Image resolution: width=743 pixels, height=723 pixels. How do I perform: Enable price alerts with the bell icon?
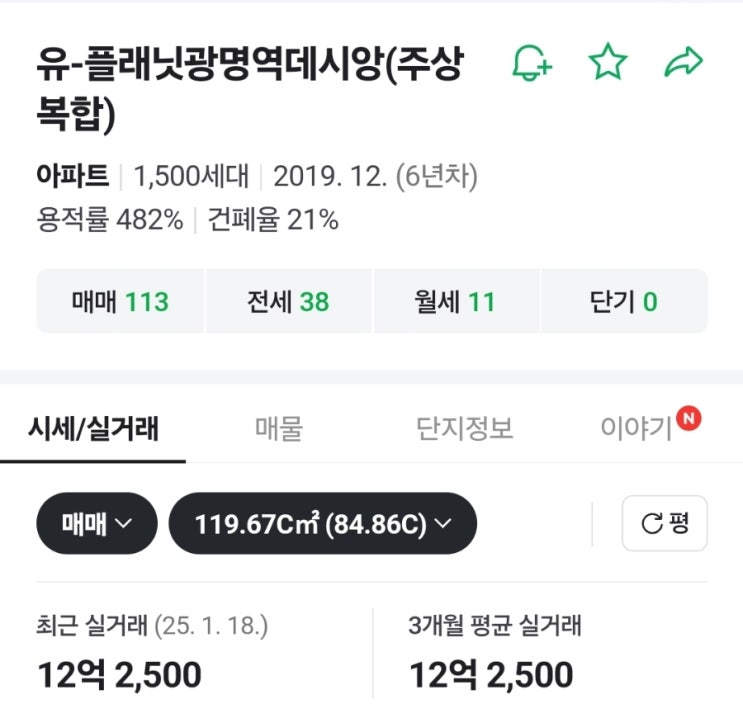click(531, 64)
